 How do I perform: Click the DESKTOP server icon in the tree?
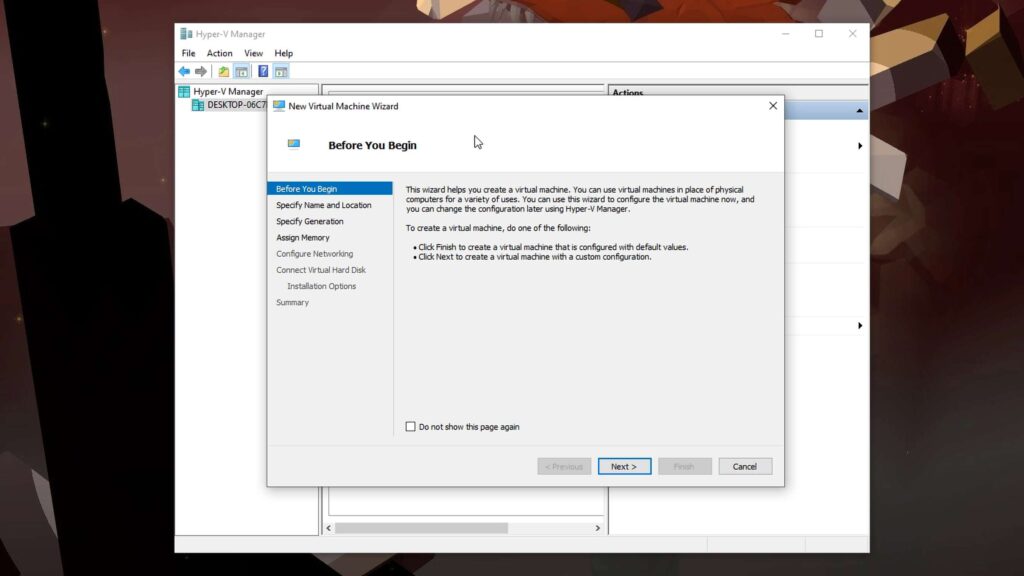[198, 105]
